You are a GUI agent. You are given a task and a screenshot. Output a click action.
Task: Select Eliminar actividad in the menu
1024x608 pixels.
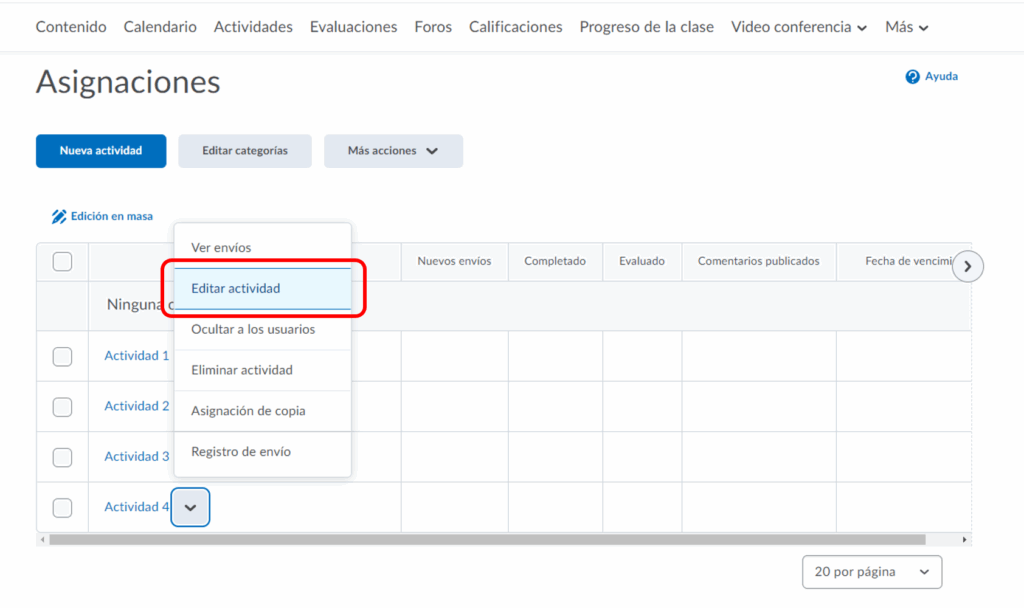(x=242, y=370)
